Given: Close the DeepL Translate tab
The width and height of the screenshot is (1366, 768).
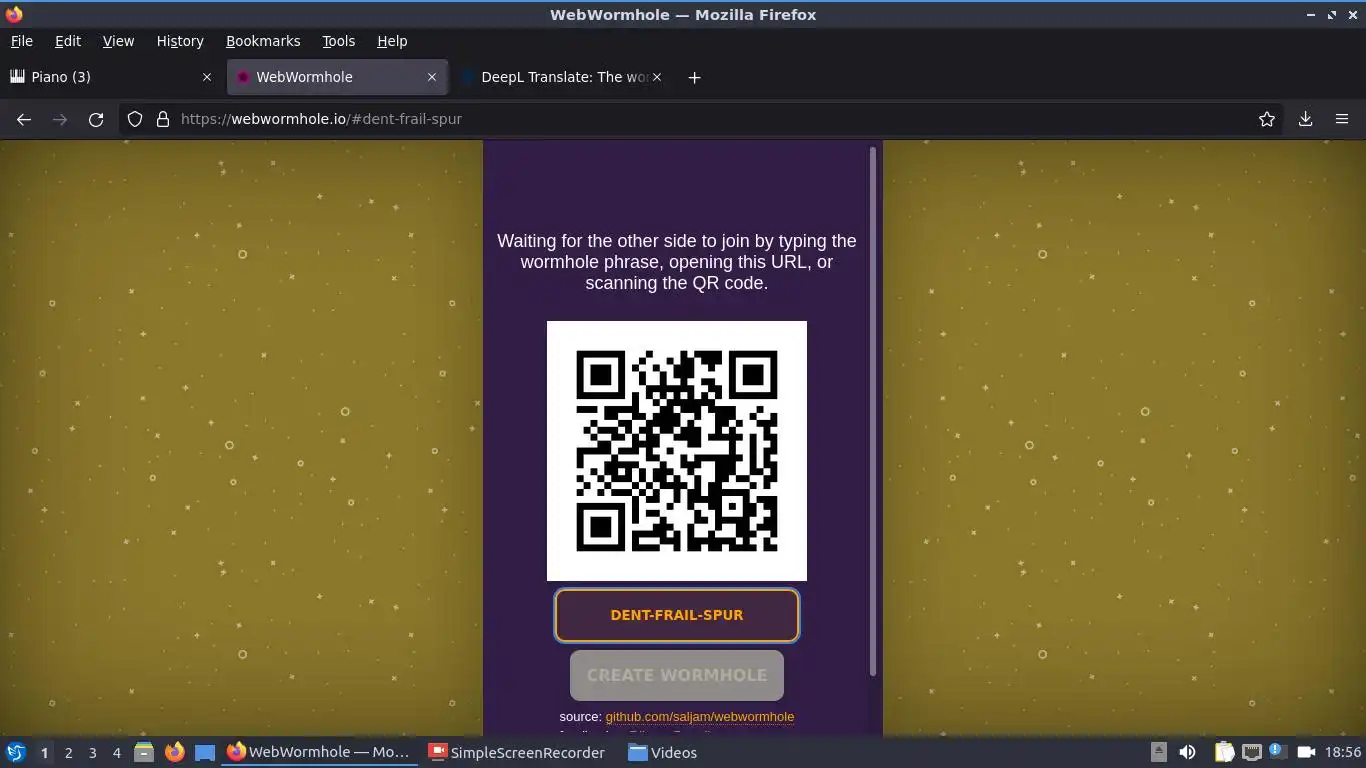Looking at the screenshot, I should (x=657, y=77).
